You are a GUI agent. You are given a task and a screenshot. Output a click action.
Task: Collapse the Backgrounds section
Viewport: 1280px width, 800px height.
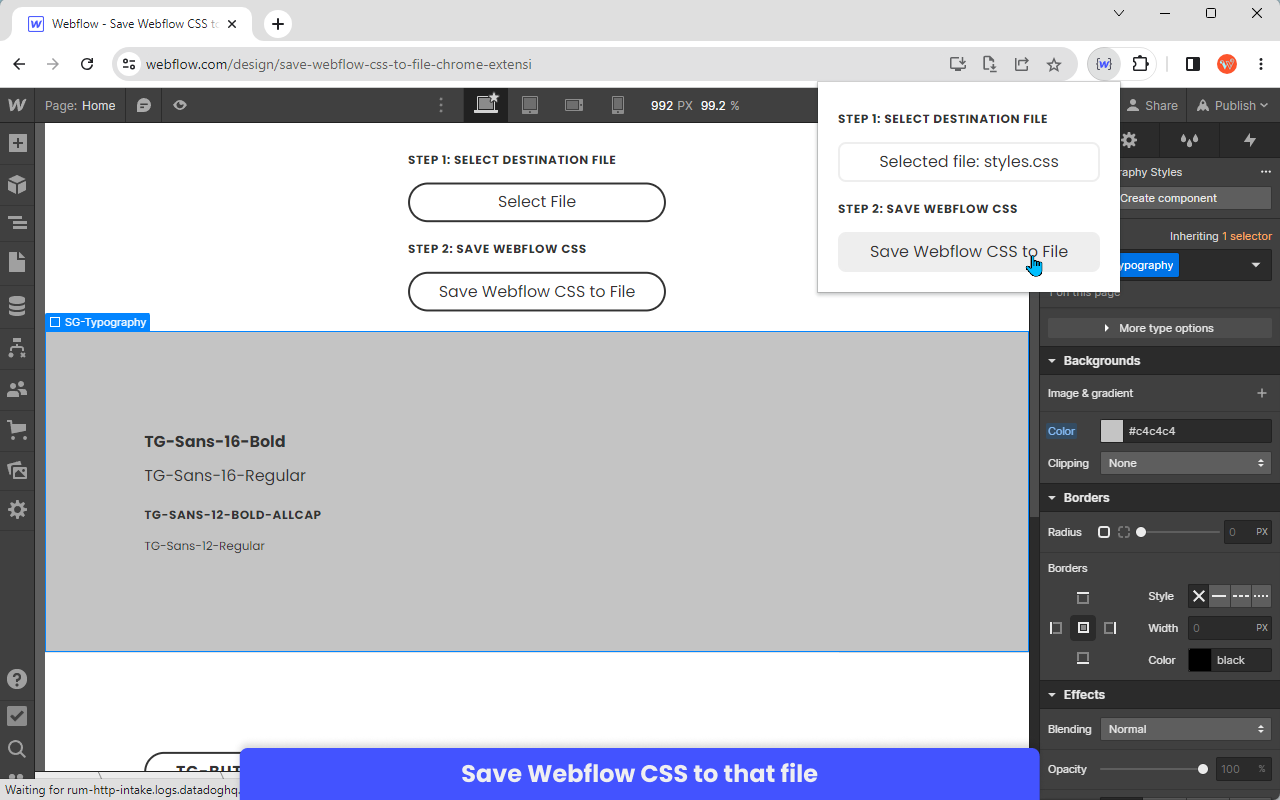tap(1051, 360)
